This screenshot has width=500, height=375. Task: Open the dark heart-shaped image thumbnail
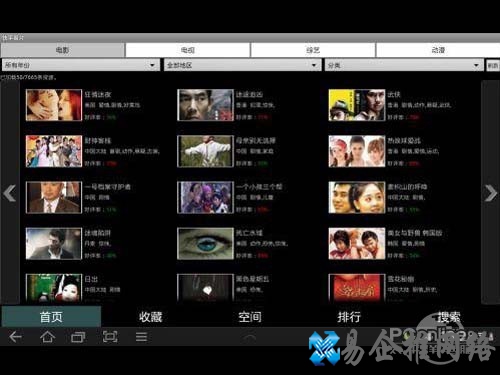click(205, 288)
